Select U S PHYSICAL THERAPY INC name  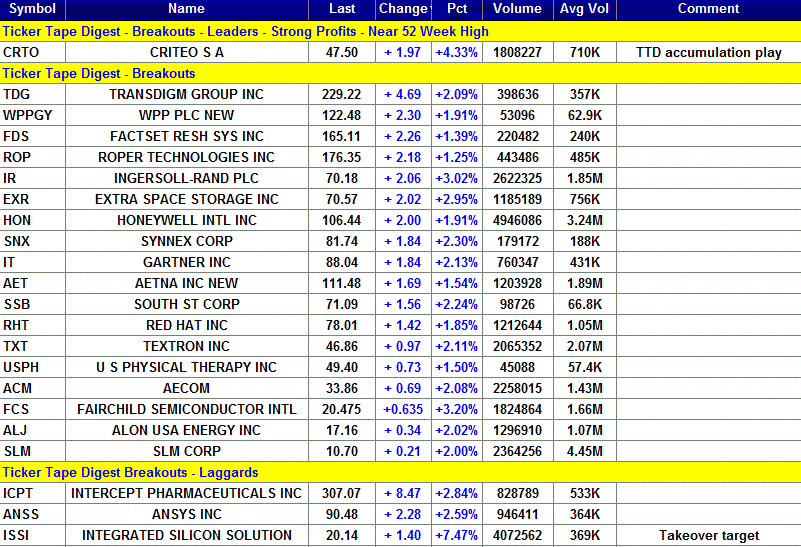(186, 367)
